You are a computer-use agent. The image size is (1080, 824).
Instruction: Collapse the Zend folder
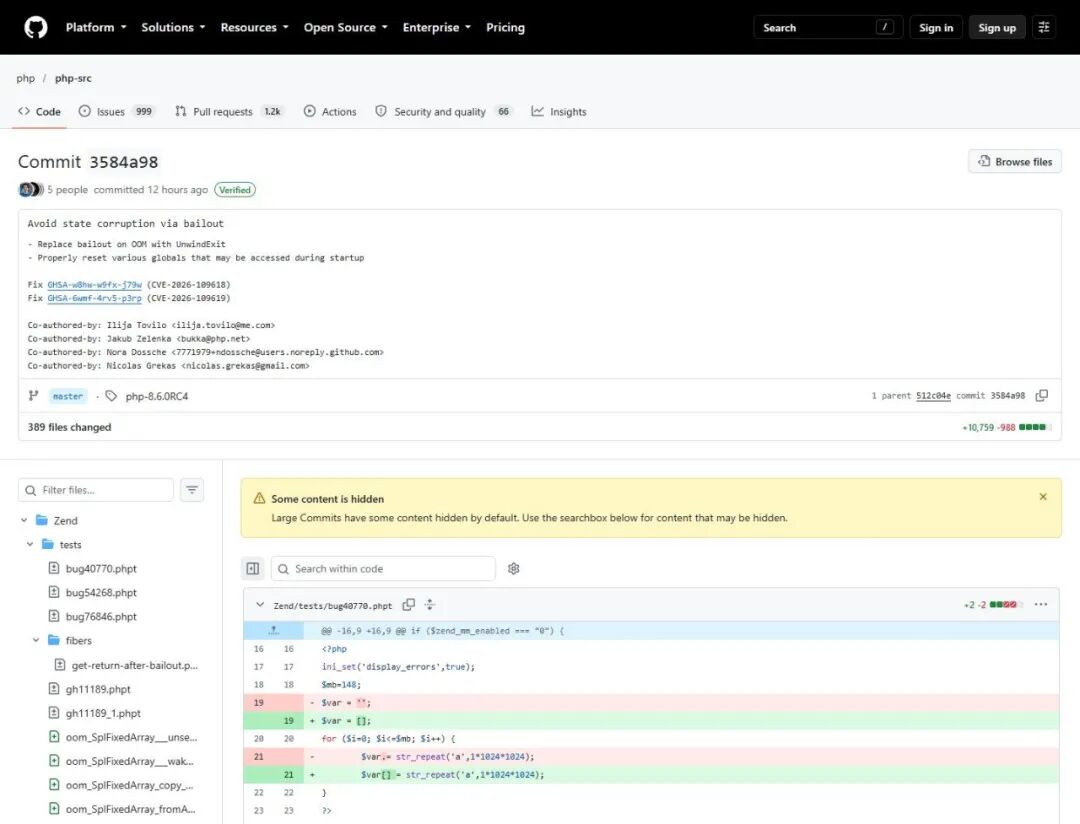click(24, 520)
